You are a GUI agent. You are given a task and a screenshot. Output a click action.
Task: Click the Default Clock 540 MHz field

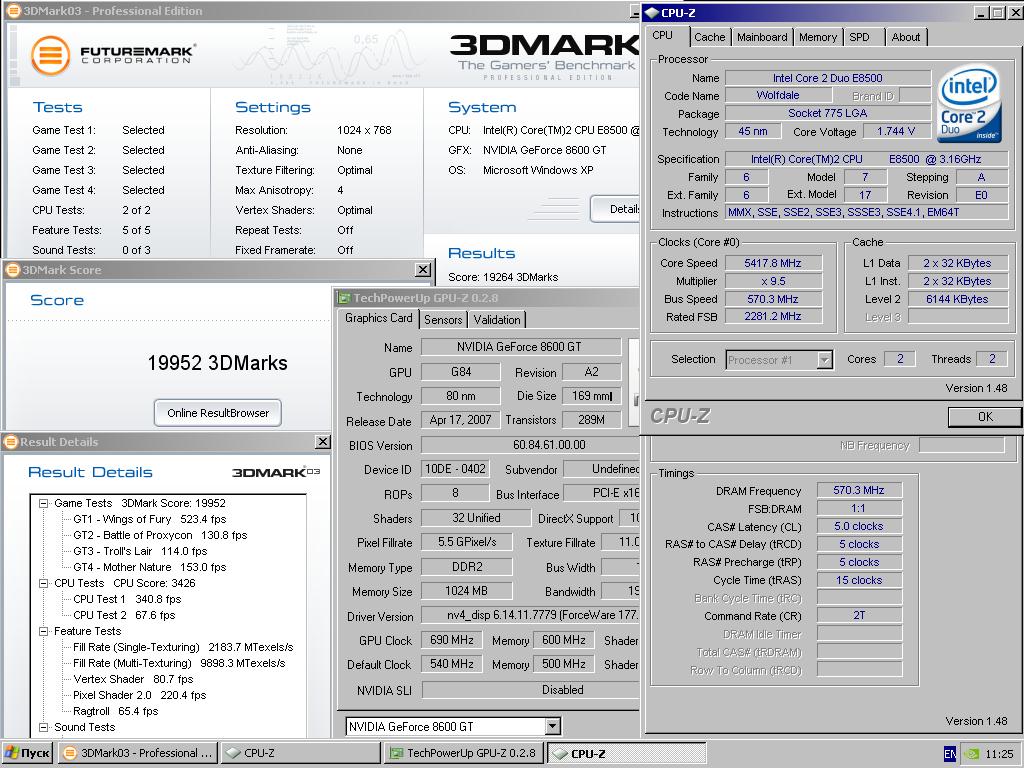[x=452, y=664]
